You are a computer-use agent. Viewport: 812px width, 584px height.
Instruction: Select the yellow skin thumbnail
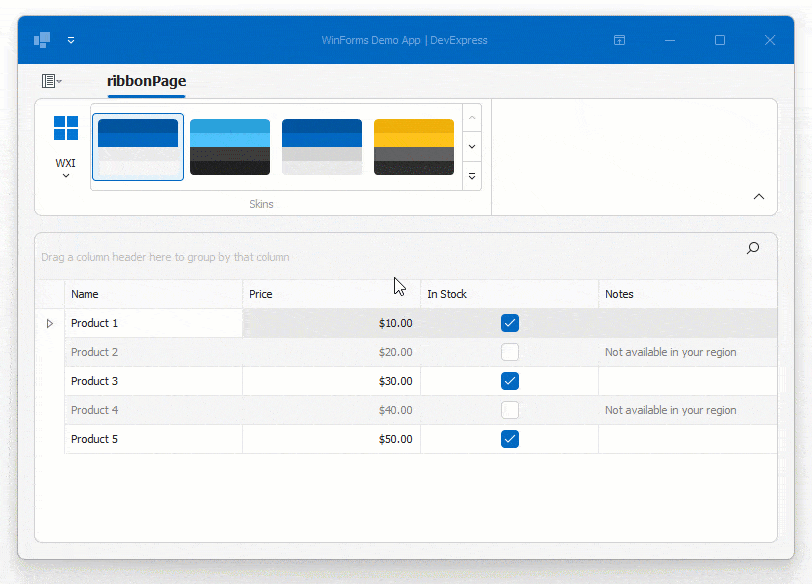point(413,146)
